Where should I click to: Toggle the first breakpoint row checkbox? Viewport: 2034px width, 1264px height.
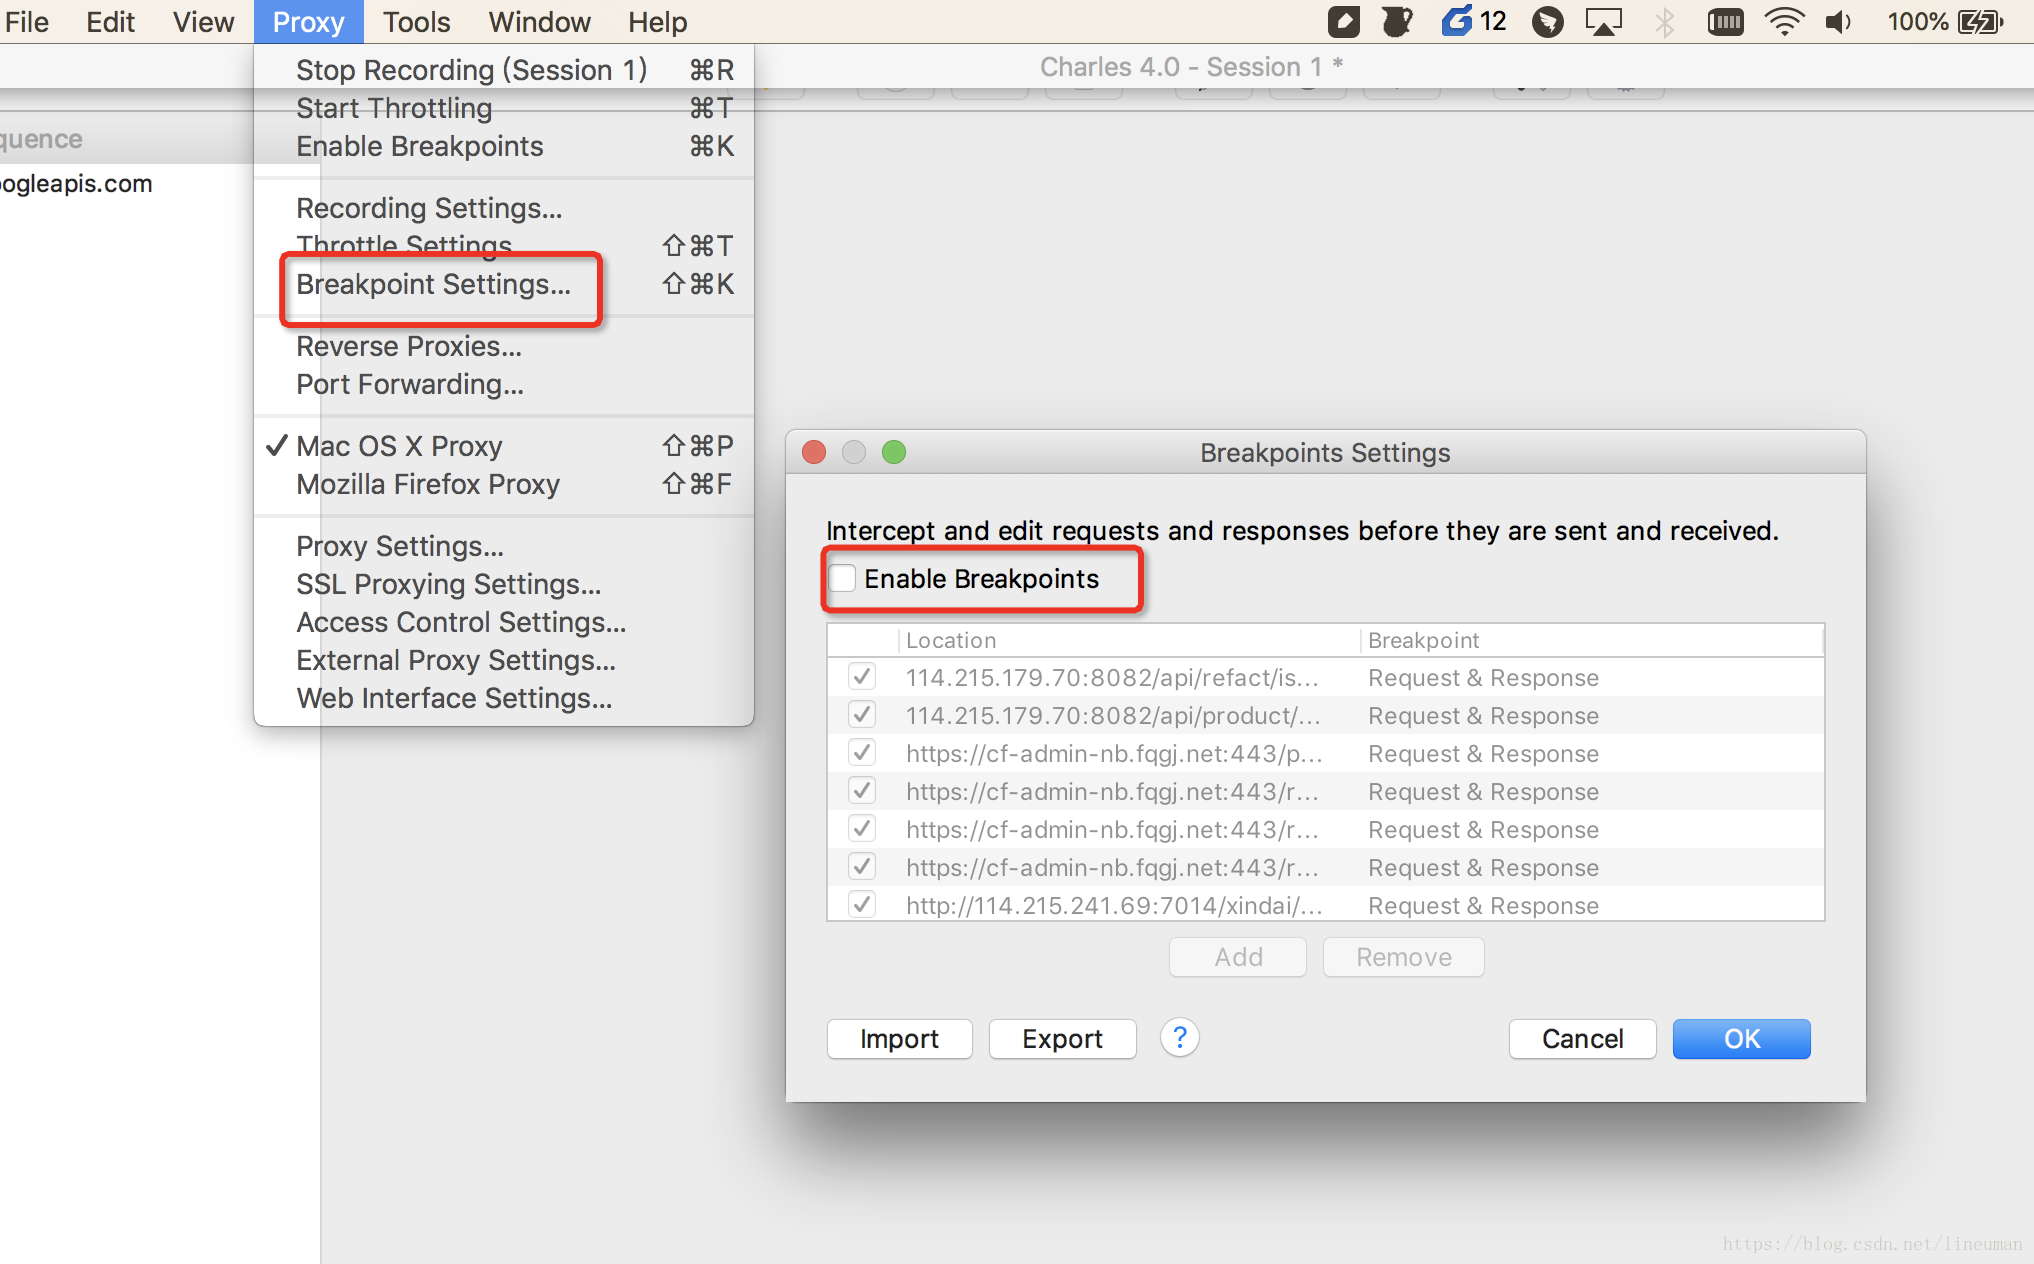(x=859, y=677)
